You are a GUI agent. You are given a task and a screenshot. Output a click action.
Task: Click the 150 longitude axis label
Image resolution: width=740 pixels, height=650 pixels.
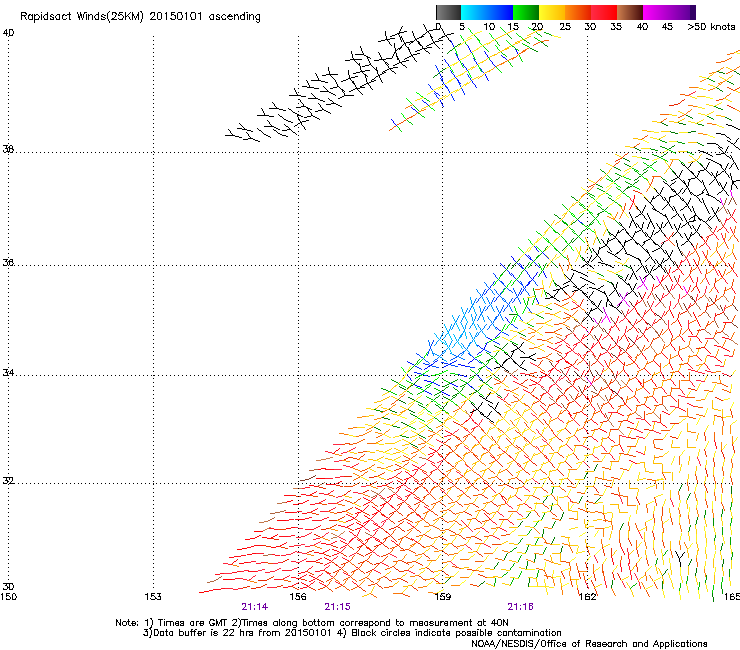click(8, 597)
